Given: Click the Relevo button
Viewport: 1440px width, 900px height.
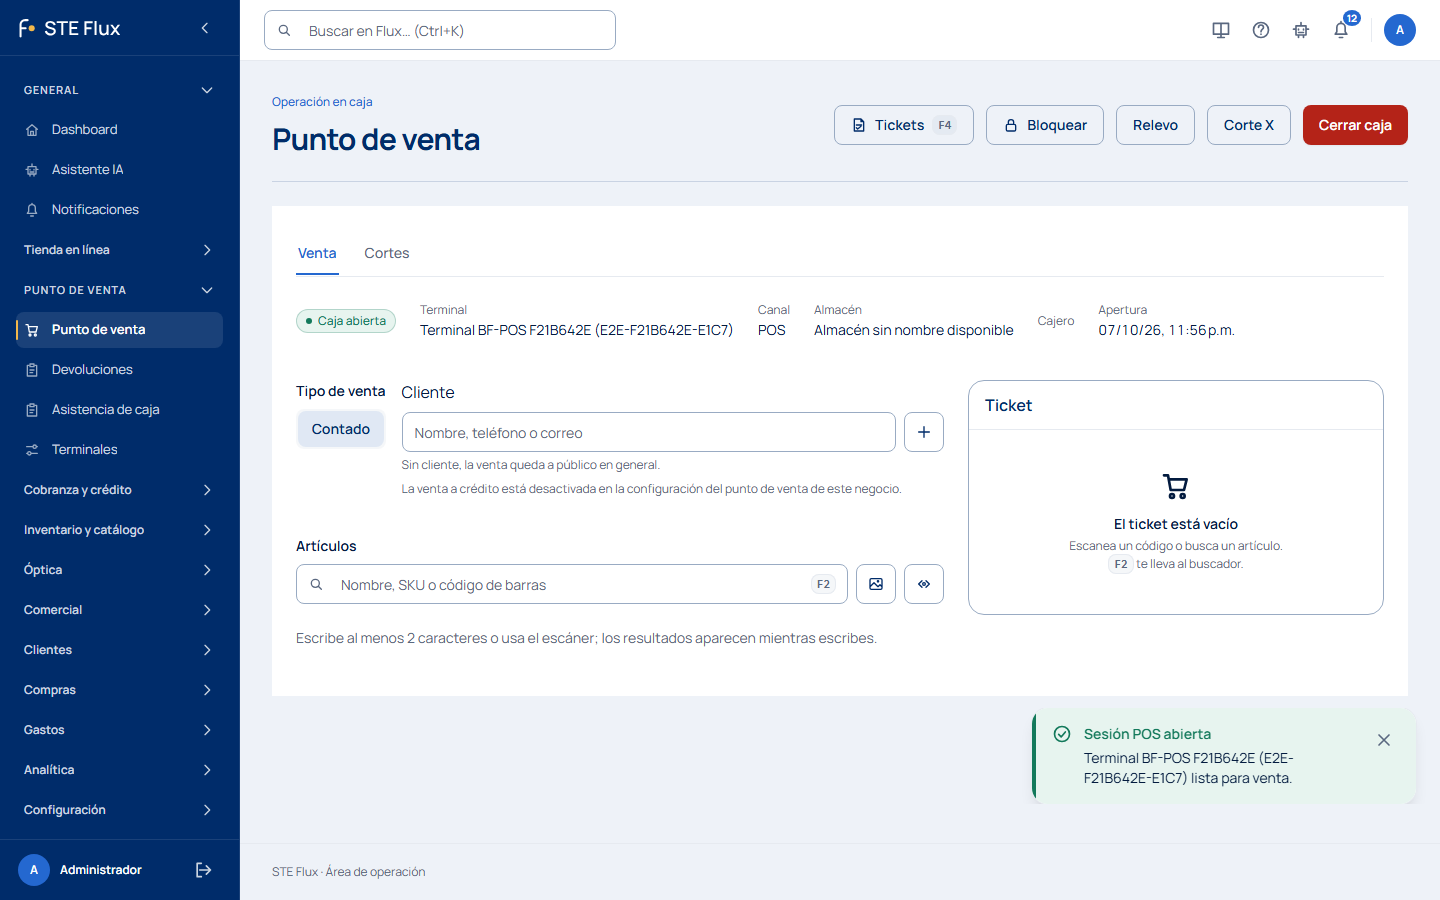Looking at the screenshot, I should 1155,125.
